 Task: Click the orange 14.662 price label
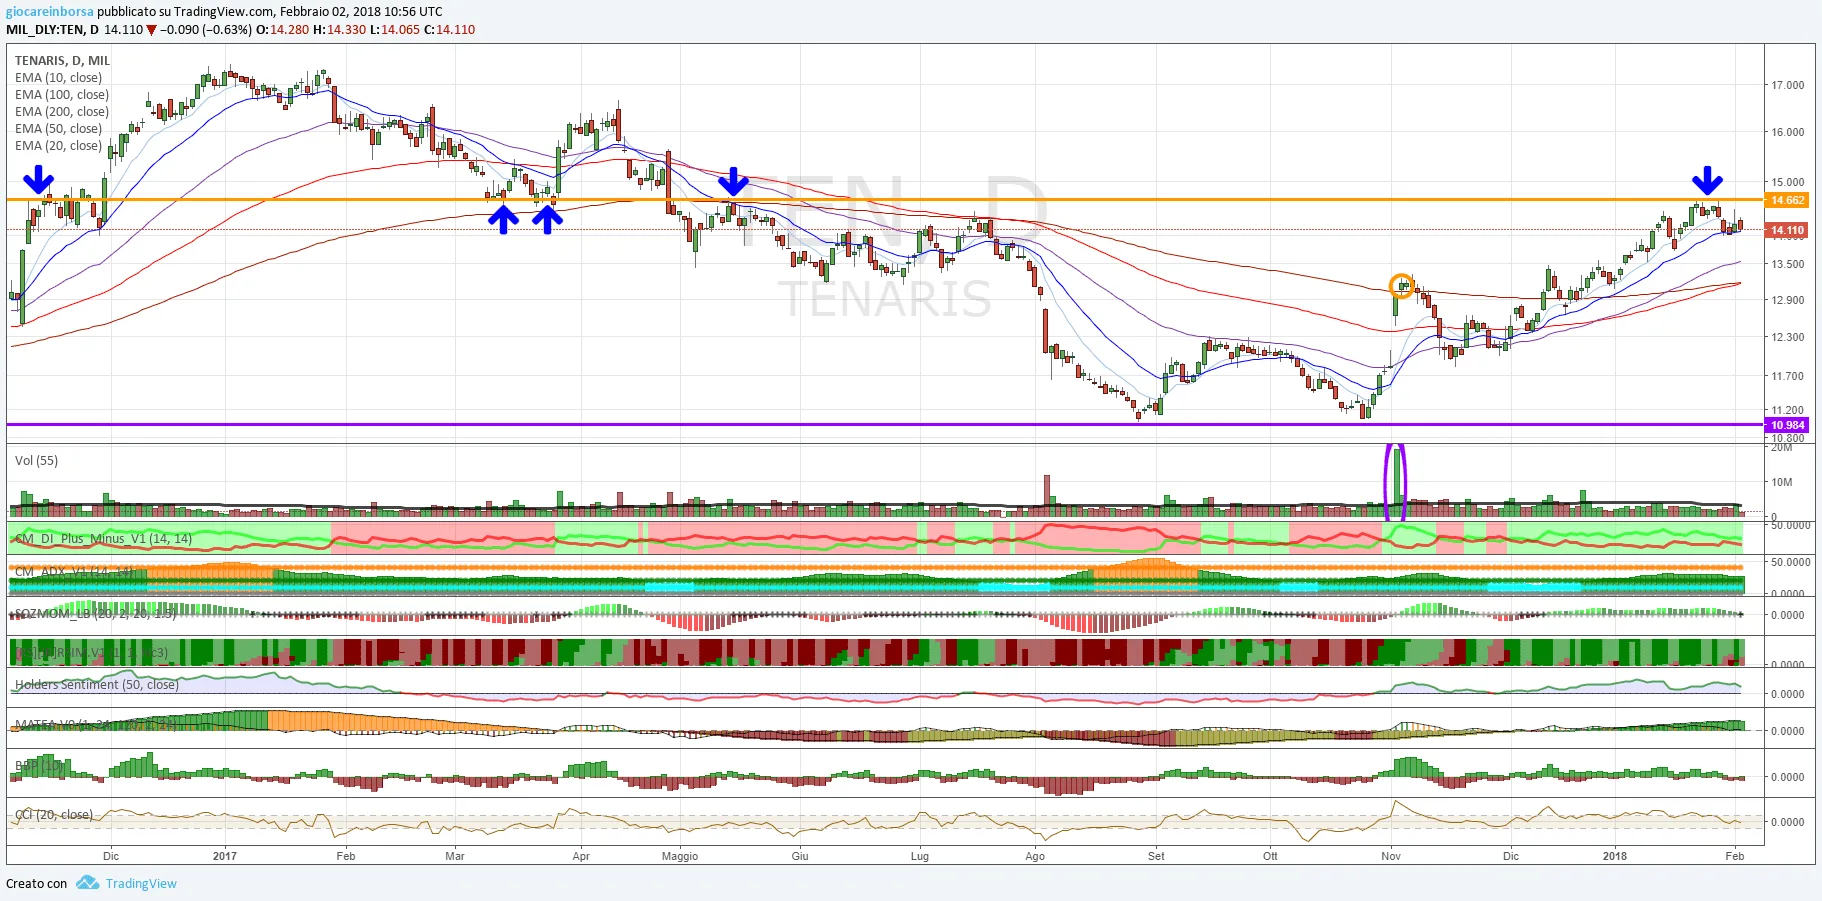pyautogui.click(x=1788, y=200)
